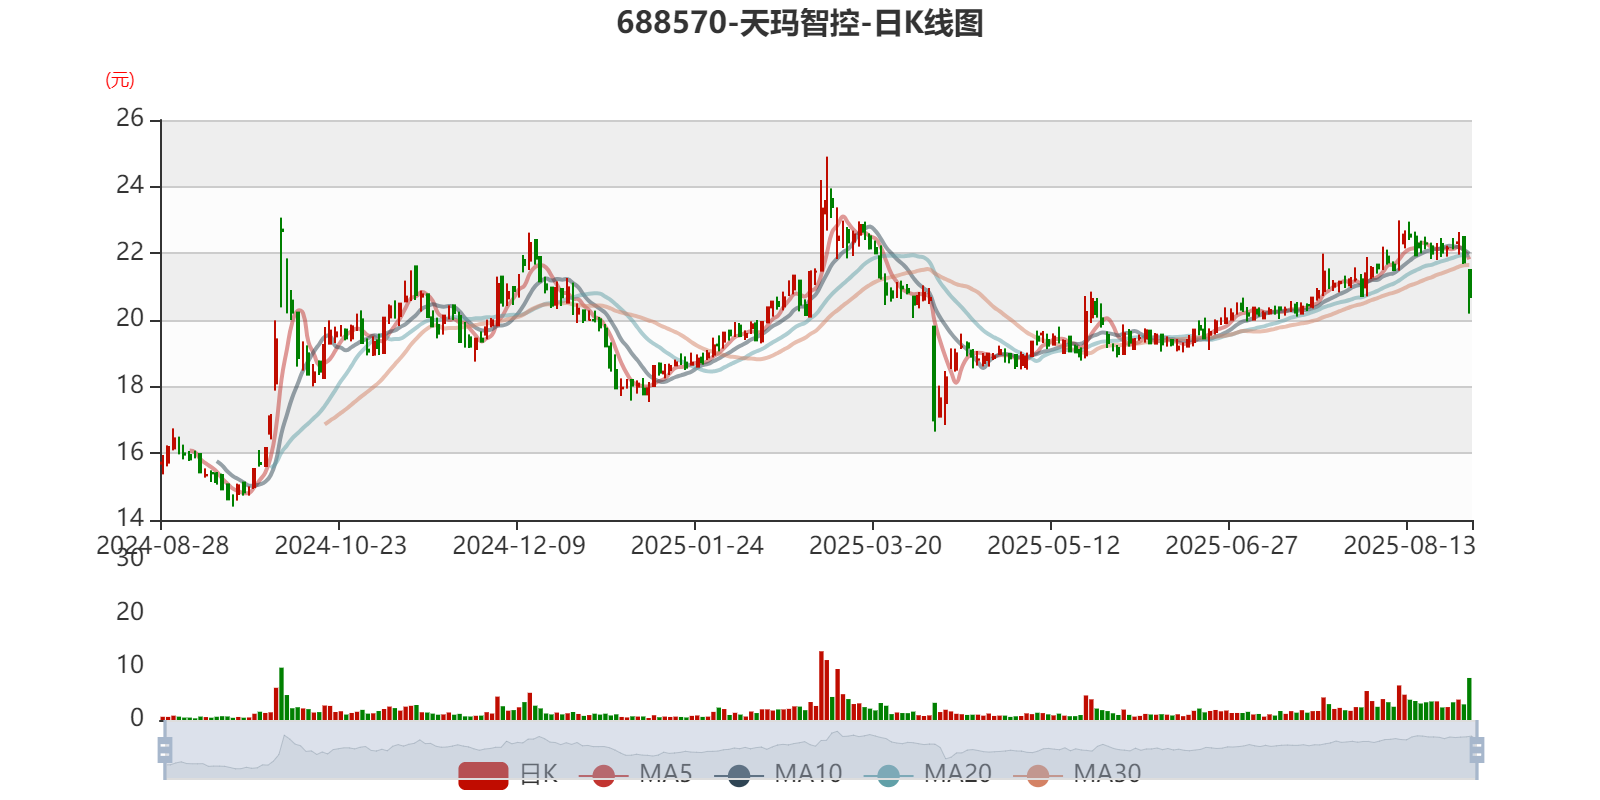This screenshot has height=800, width=1600.
Task: Click the x-axis date label 2025-08-13
Action: (1408, 545)
